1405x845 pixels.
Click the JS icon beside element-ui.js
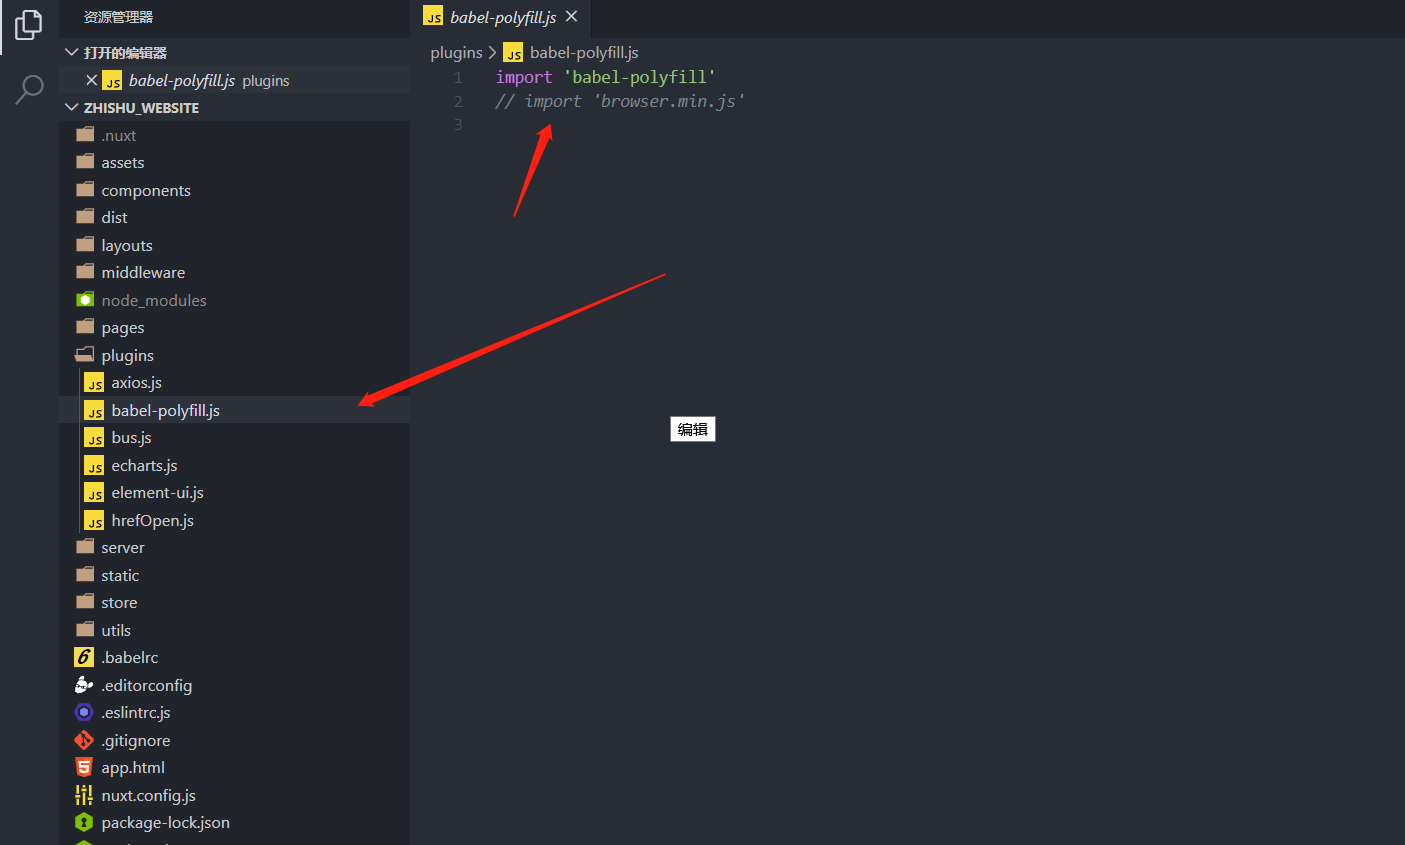[94, 492]
